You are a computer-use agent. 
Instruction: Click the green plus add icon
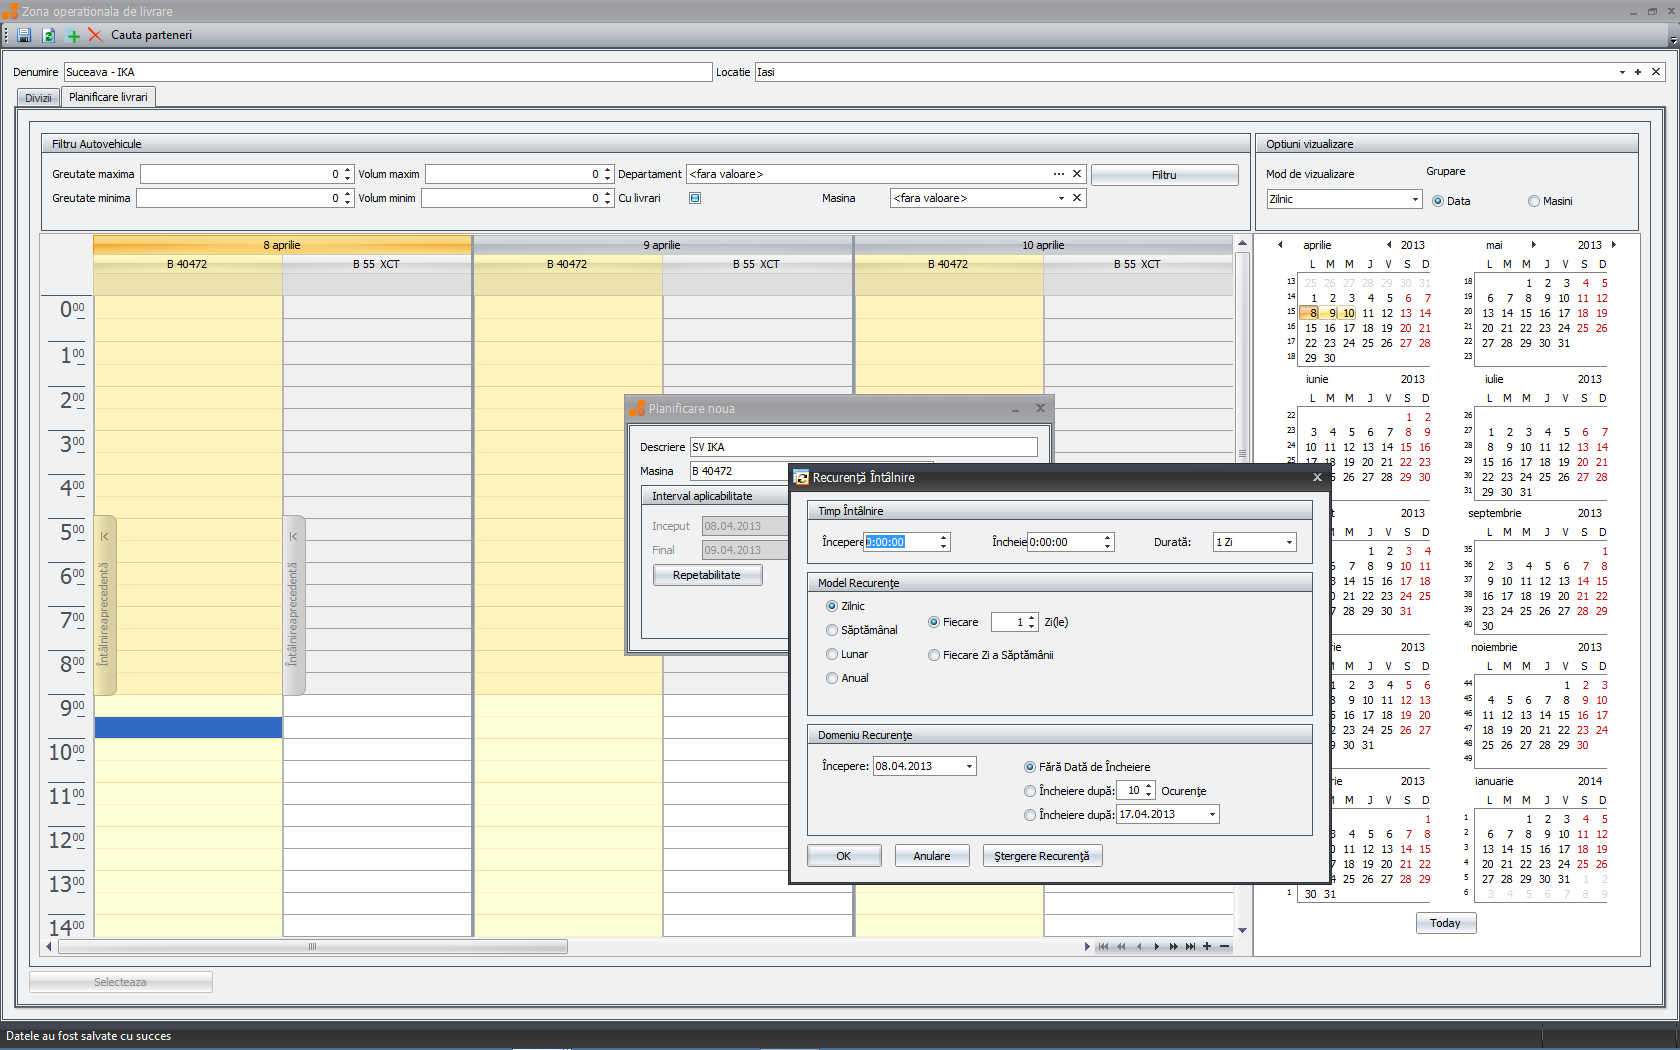73,35
